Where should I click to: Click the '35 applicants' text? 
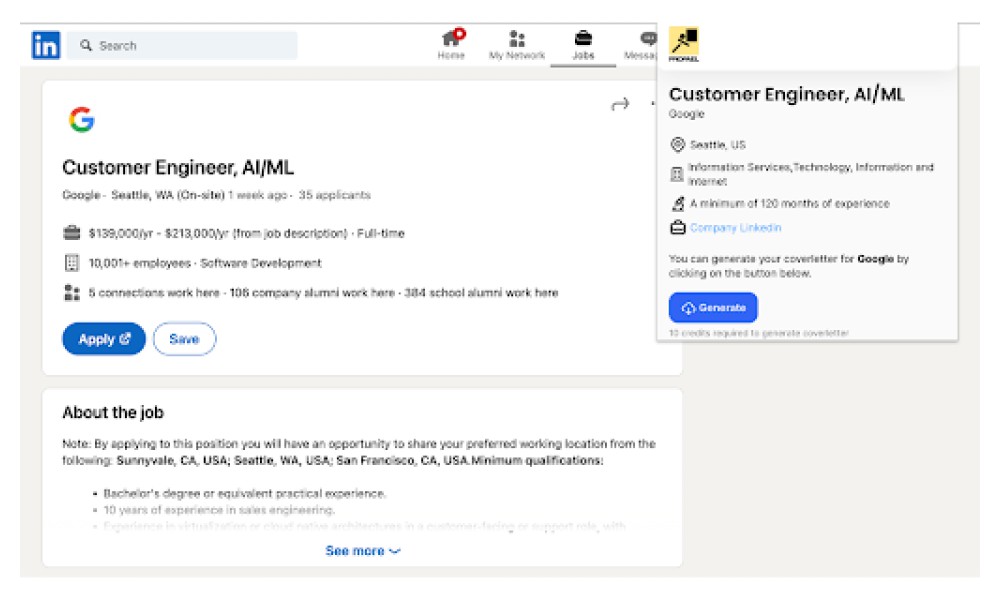334,195
